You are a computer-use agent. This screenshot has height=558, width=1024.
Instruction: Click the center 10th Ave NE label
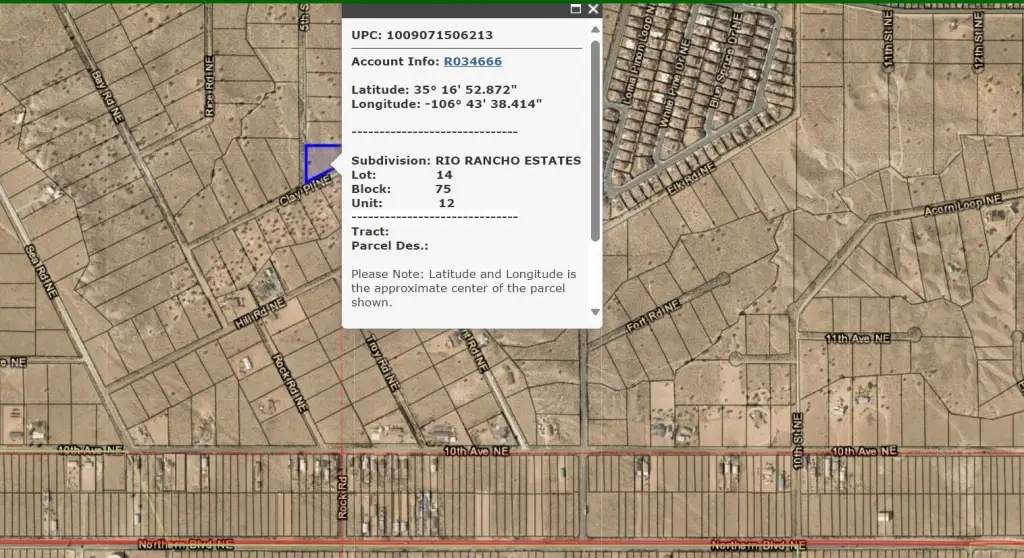click(476, 452)
